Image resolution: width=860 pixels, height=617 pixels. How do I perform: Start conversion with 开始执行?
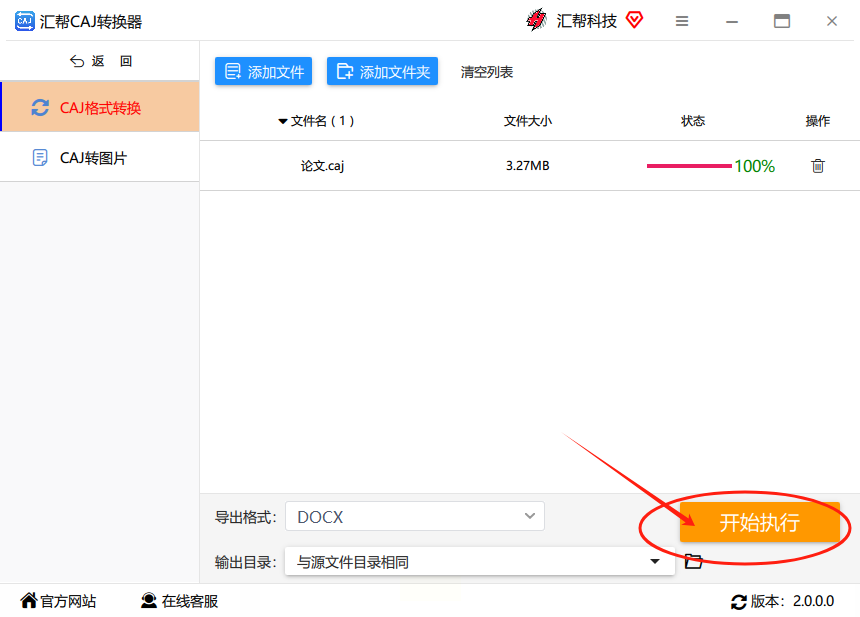coord(760,522)
